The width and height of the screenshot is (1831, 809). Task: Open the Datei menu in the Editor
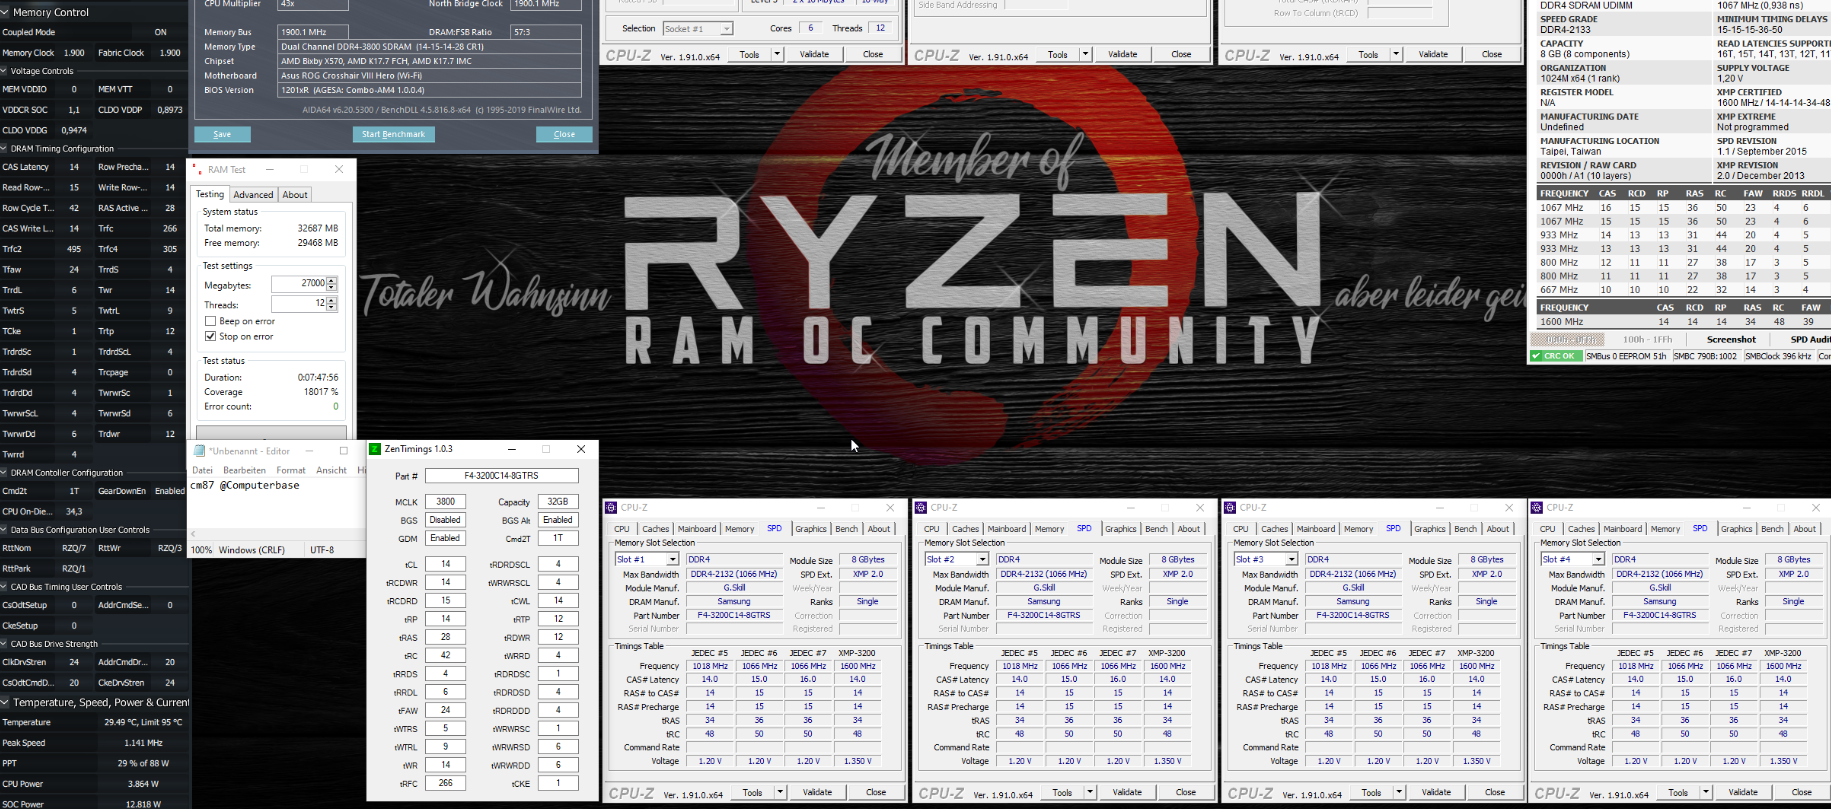(203, 470)
